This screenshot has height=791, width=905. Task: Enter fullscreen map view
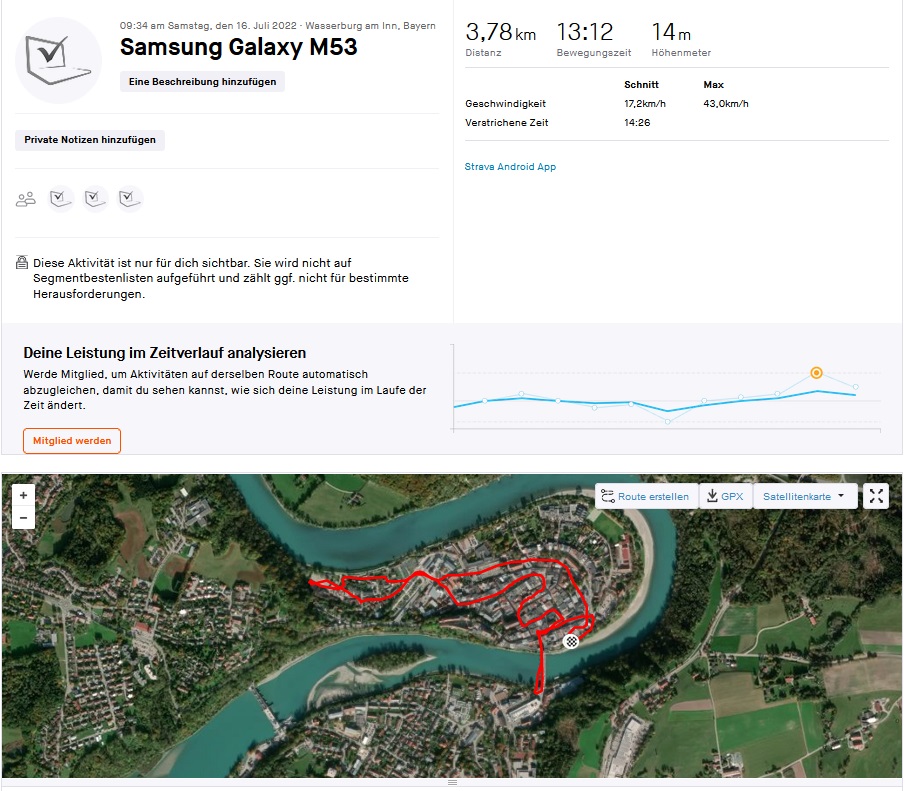(x=875, y=496)
